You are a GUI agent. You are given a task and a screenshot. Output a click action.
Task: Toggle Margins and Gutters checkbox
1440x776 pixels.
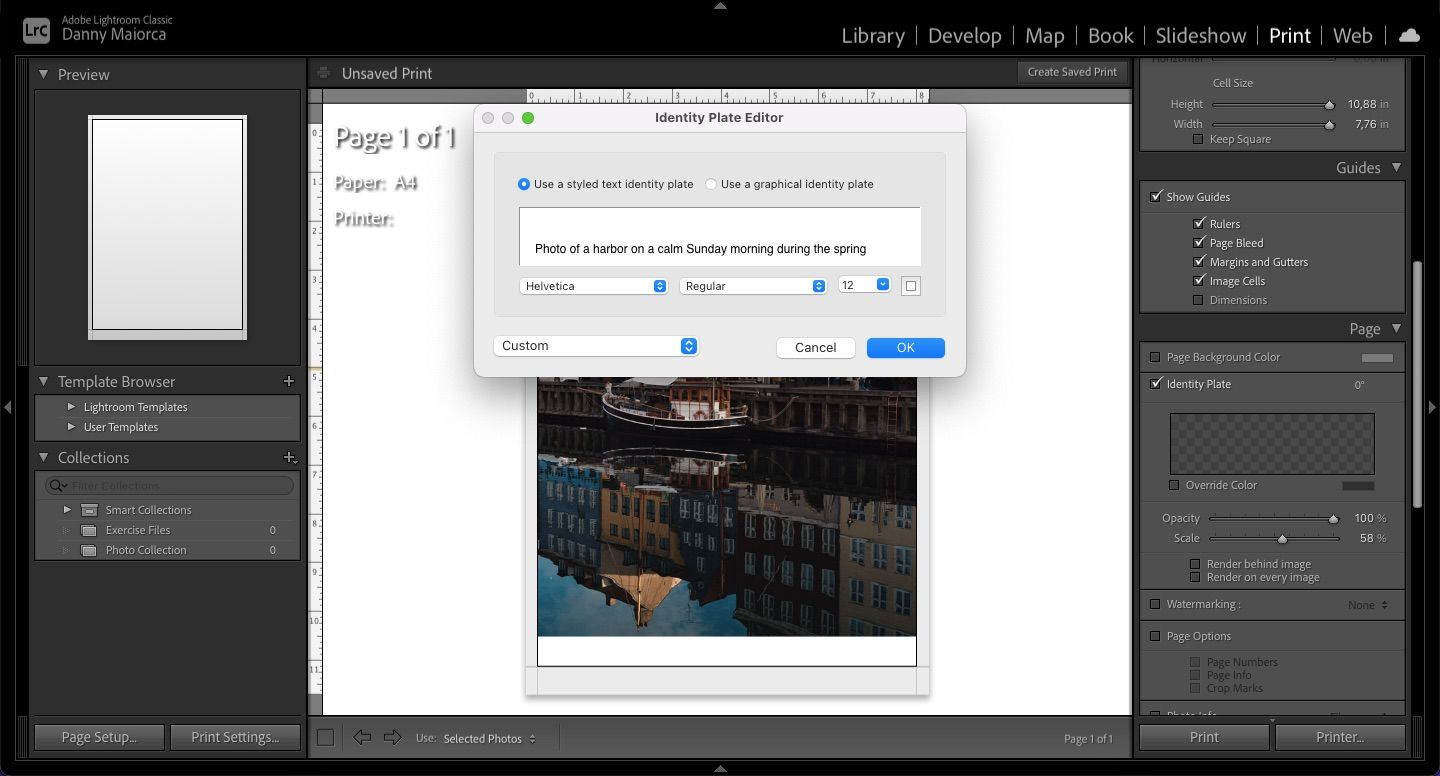point(1199,261)
